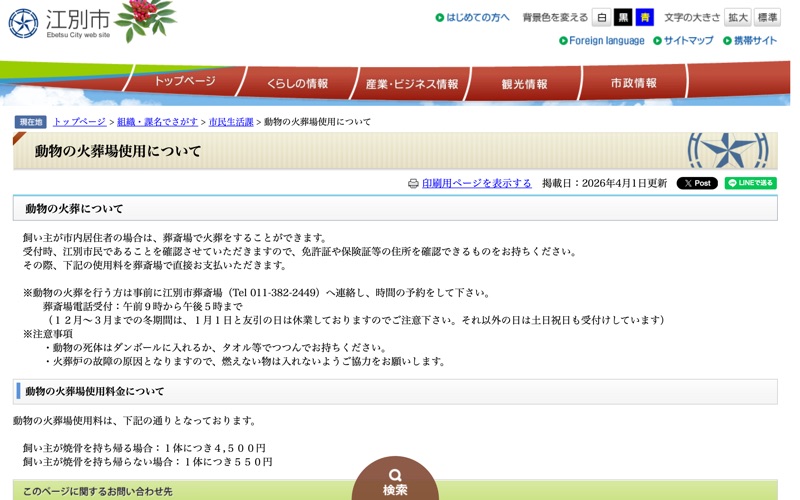Image resolution: width=800 pixels, height=500 pixels.
Task: Open the 携帯サイト link
Action: pyautogui.click(x=755, y=41)
